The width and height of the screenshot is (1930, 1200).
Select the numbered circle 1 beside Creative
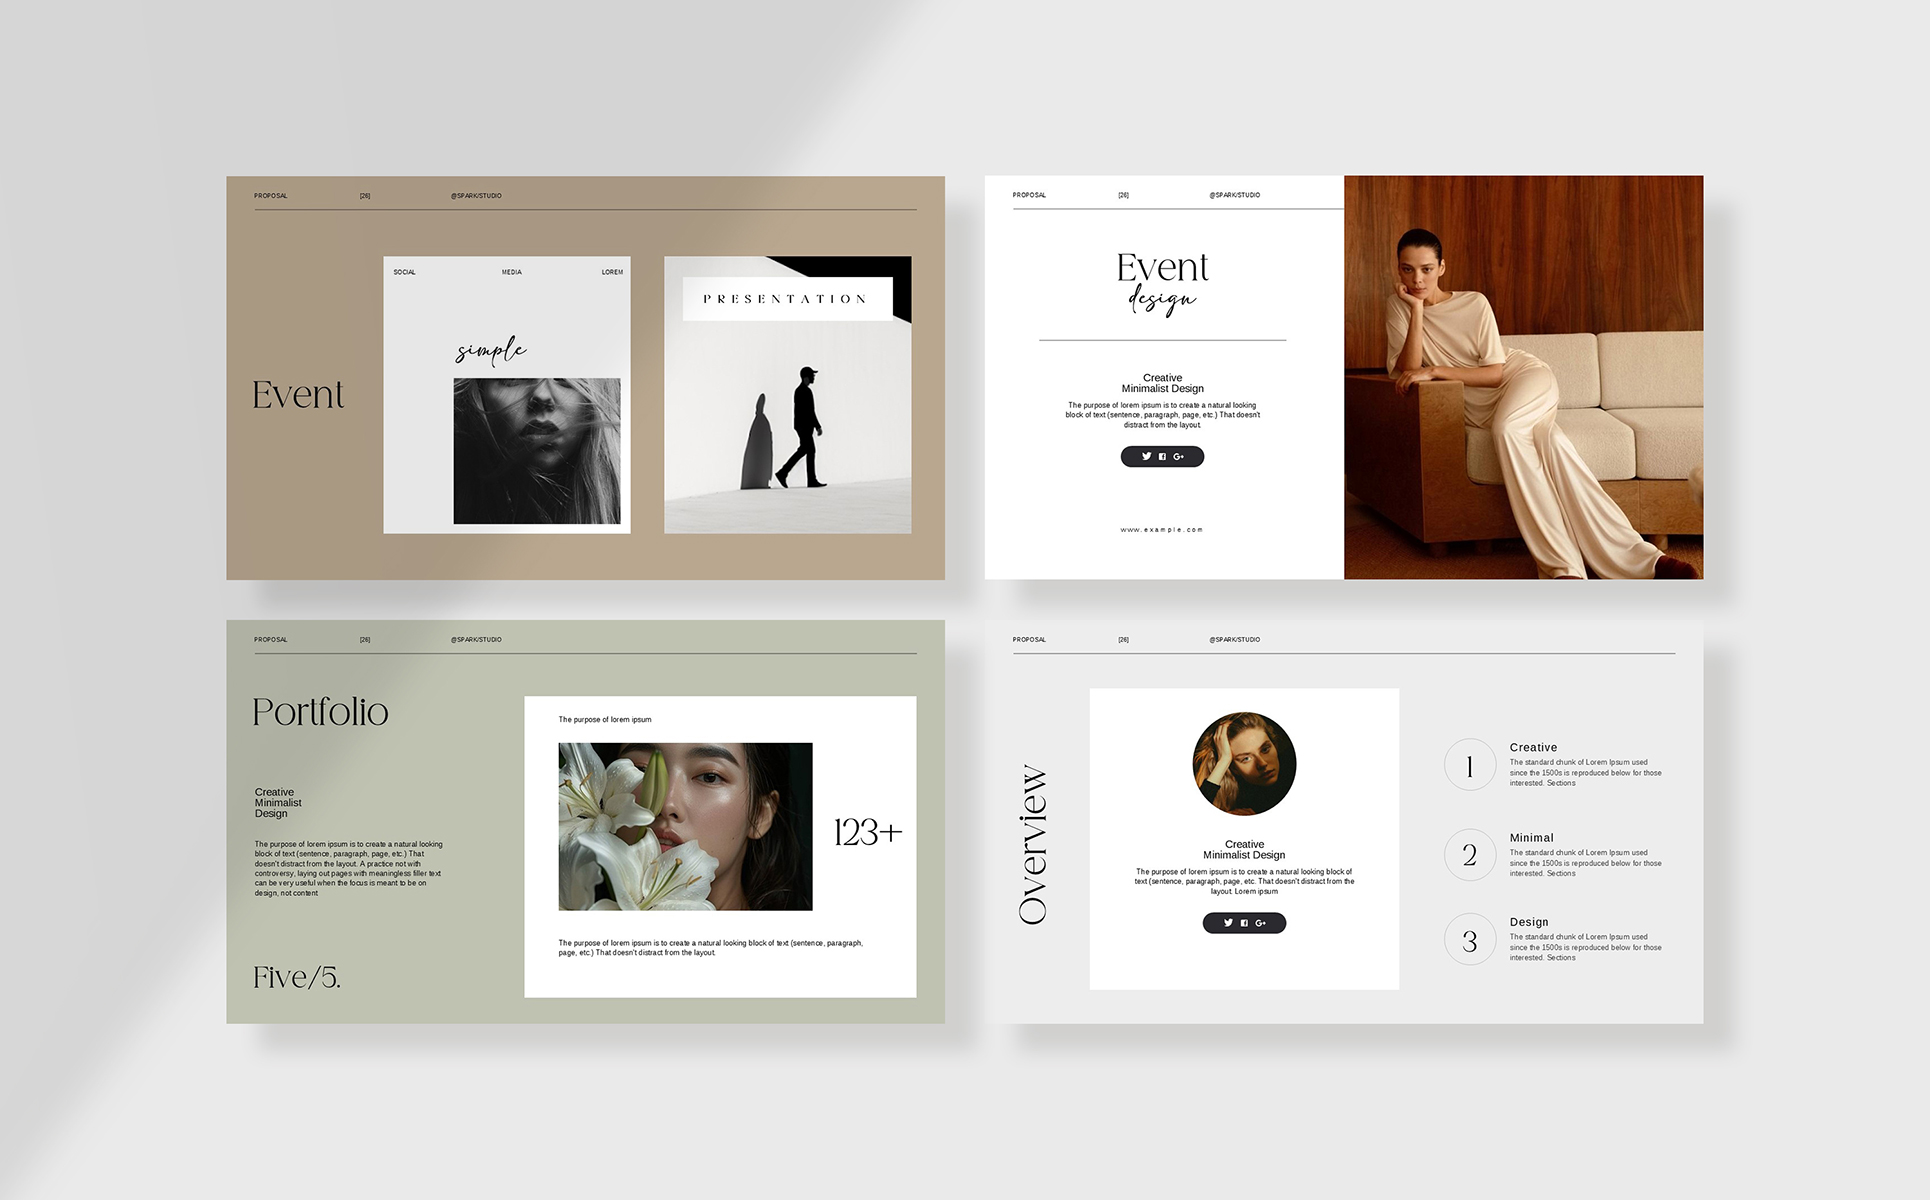pos(1469,765)
